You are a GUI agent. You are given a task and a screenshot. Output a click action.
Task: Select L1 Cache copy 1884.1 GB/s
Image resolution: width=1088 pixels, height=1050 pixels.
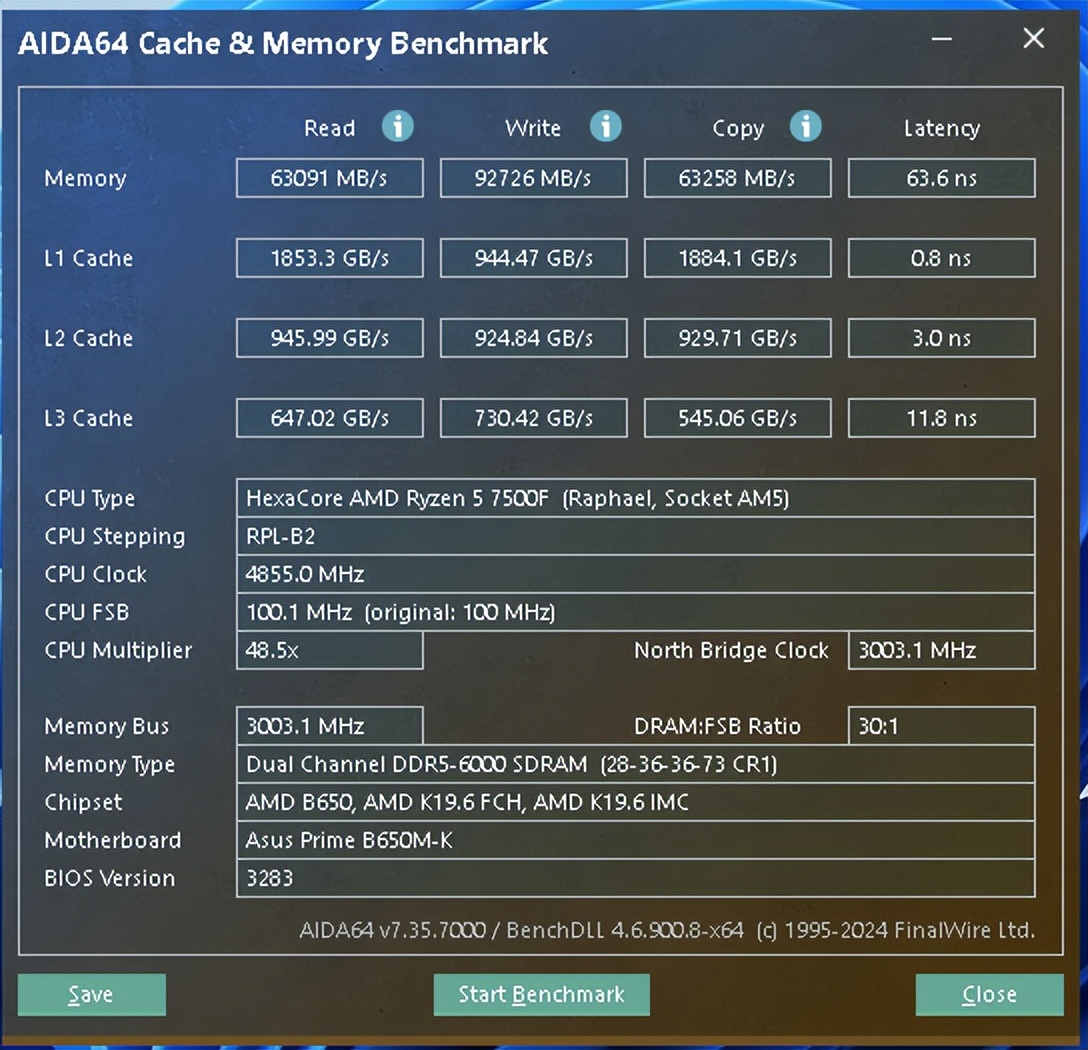click(x=738, y=258)
